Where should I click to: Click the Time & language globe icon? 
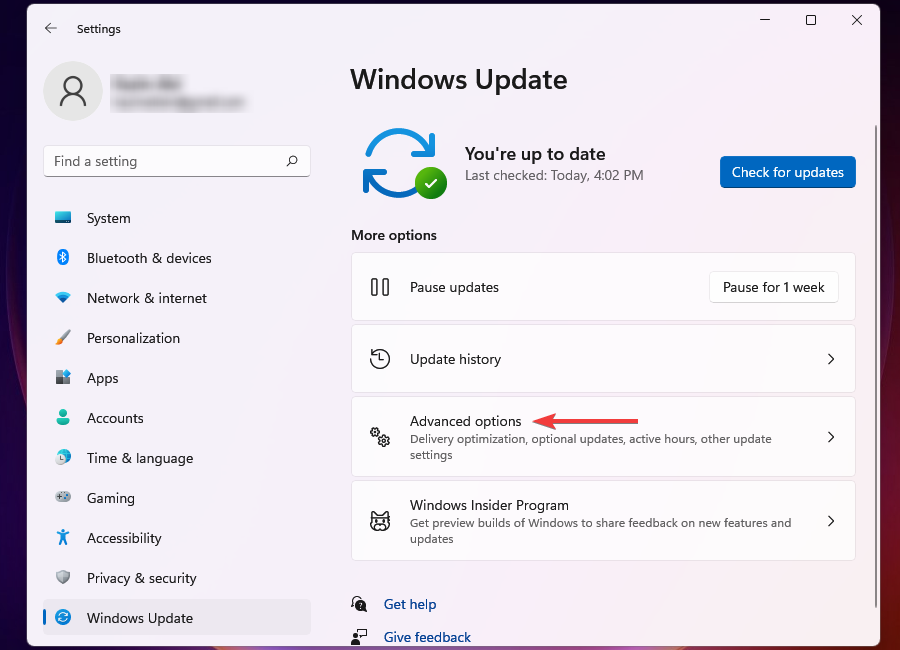click(x=63, y=457)
